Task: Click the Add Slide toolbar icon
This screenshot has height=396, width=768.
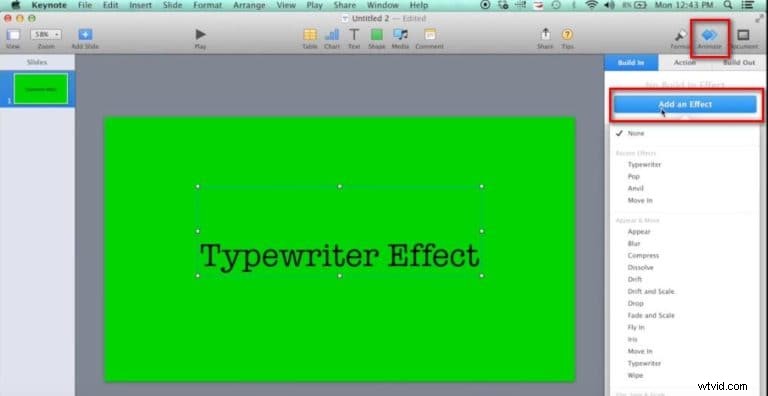Action: (85, 35)
